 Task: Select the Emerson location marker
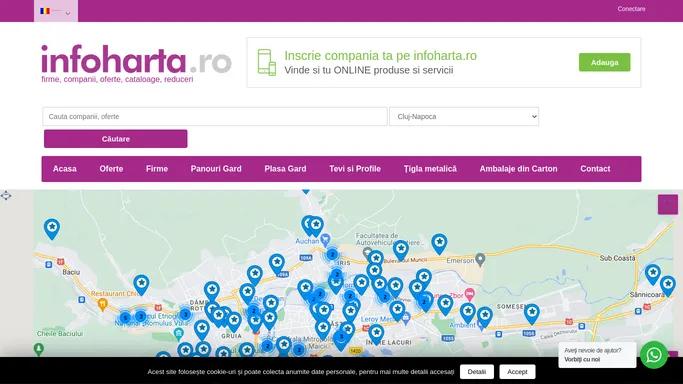[x=480, y=259]
